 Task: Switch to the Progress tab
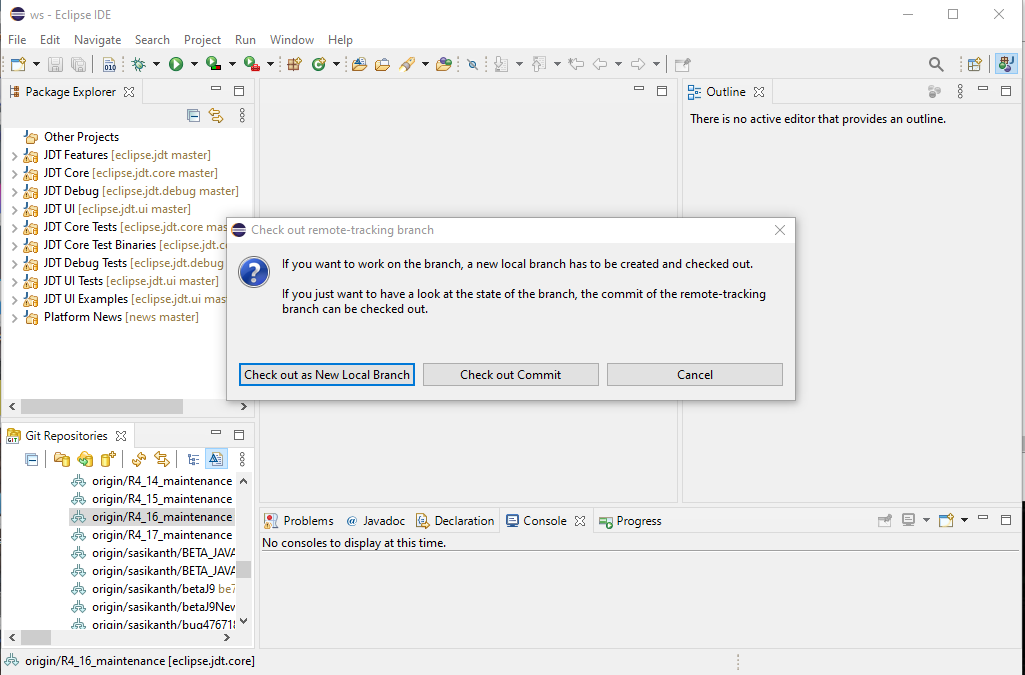pos(630,521)
